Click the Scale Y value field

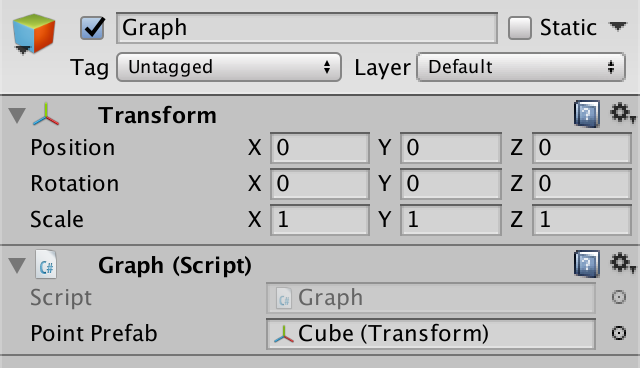(451, 220)
